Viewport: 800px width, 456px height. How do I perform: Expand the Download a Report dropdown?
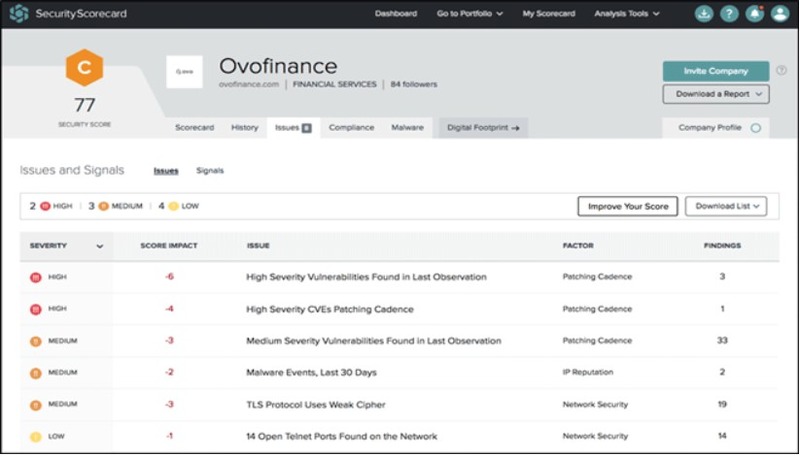(x=716, y=94)
